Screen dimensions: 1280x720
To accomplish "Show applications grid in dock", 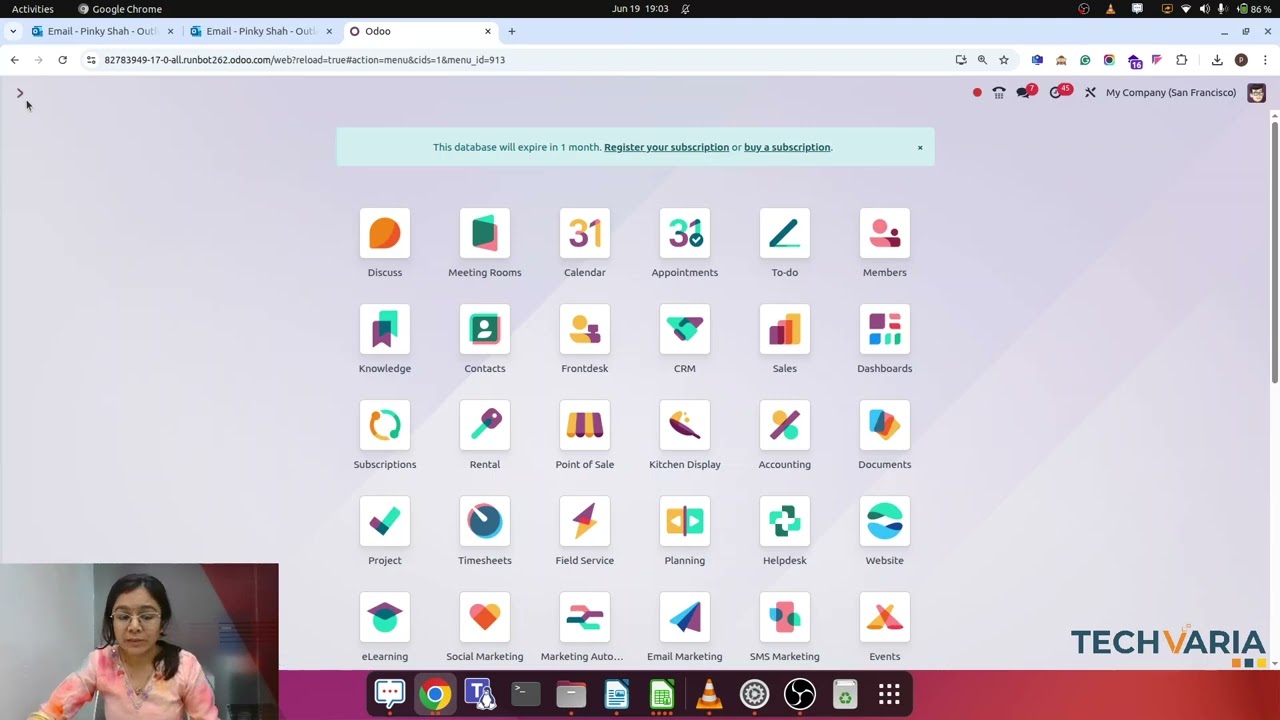I will click(x=889, y=694).
